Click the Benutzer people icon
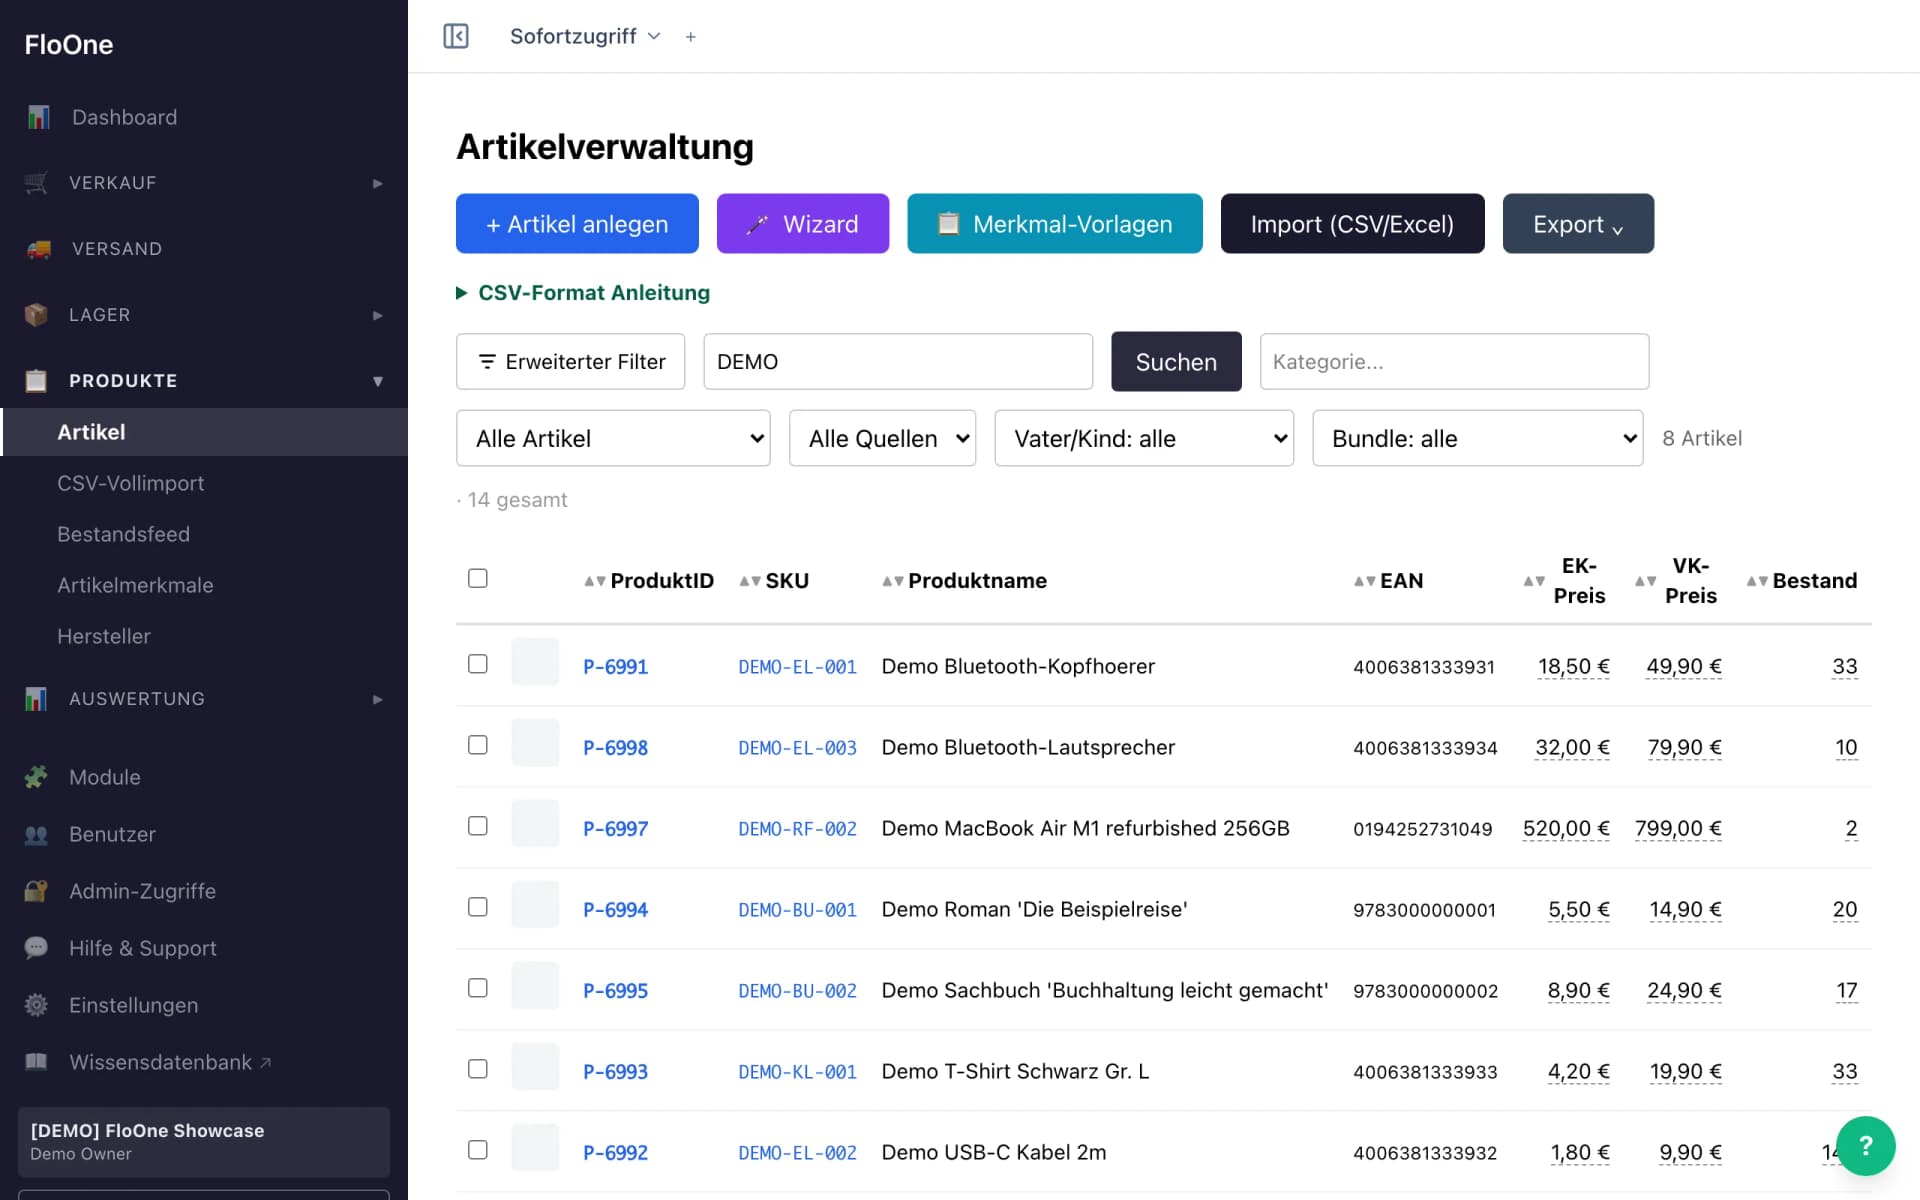The width and height of the screenshot is (1920, 1200). click(x=36, y=834)
